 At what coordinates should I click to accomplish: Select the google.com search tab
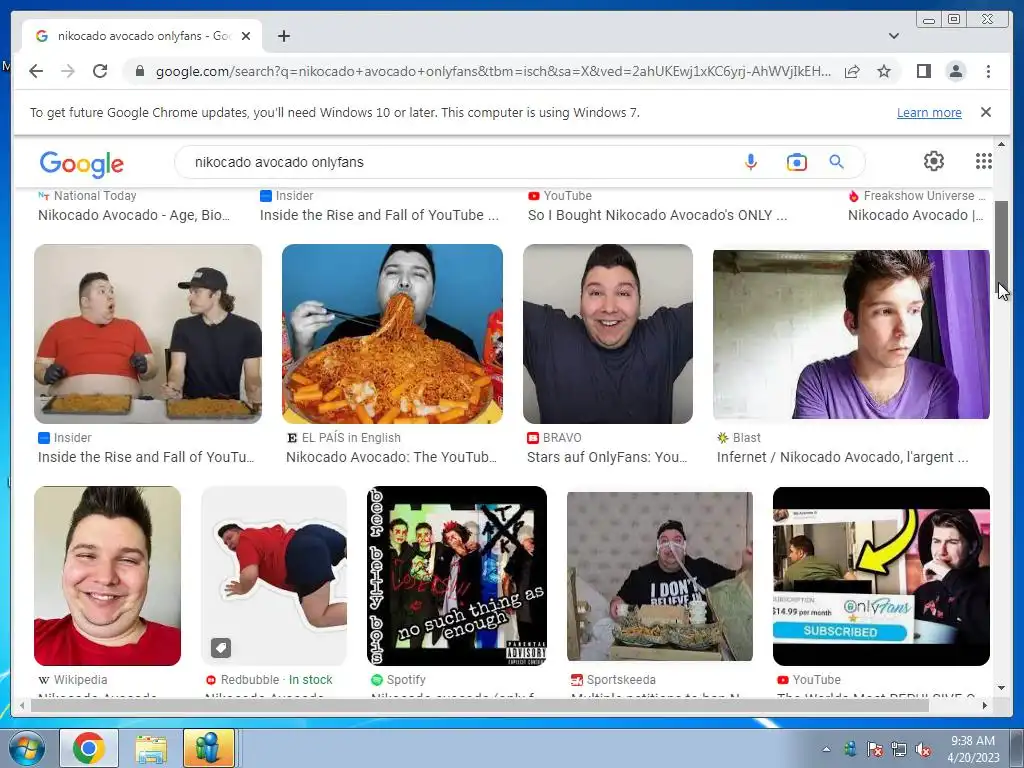click(142, 36)
